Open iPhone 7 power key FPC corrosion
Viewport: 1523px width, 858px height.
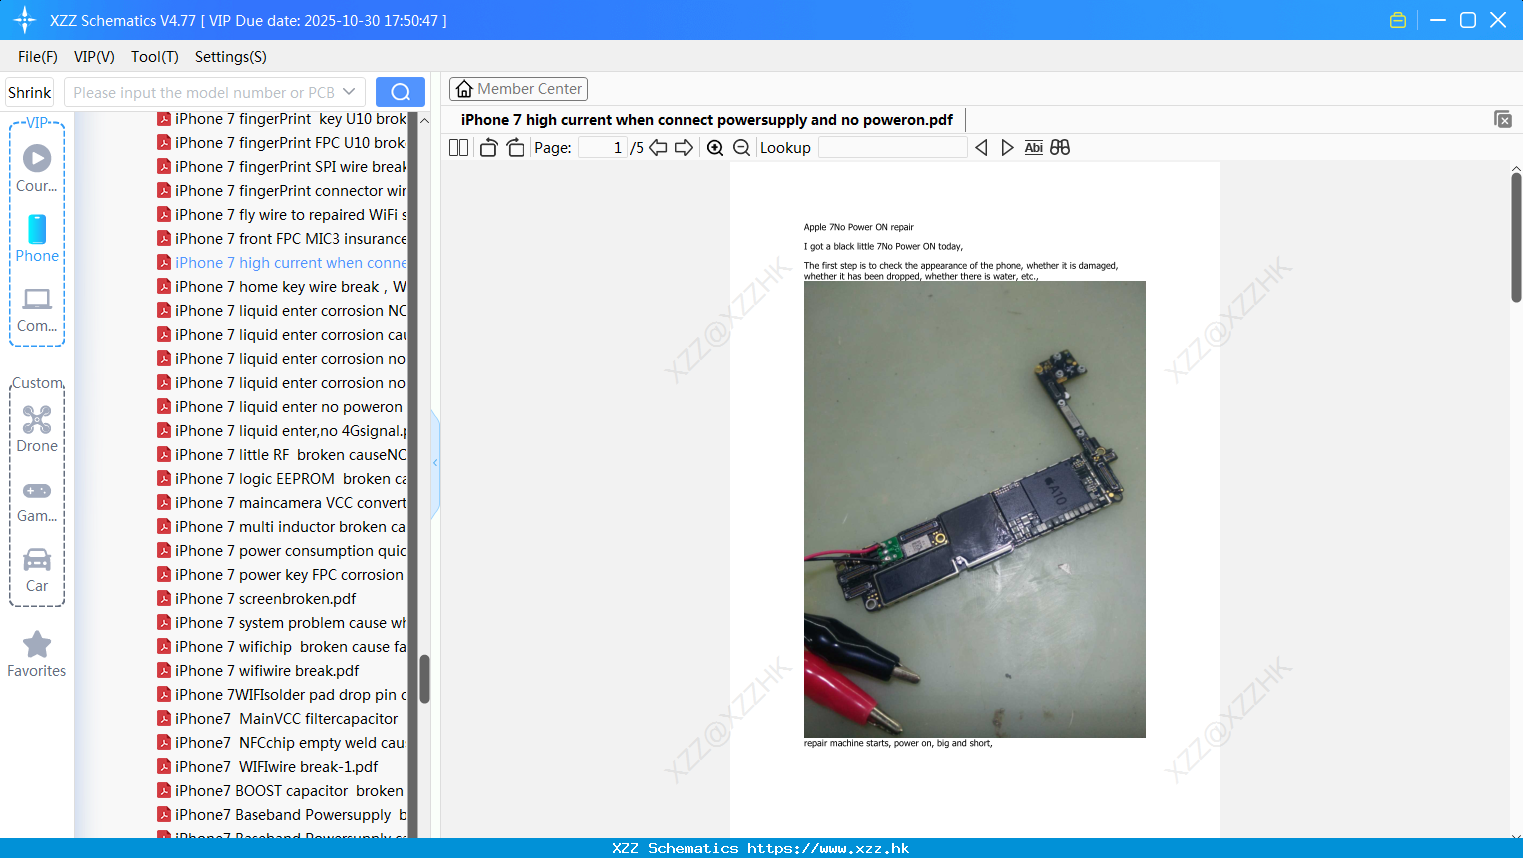[281, 575]
